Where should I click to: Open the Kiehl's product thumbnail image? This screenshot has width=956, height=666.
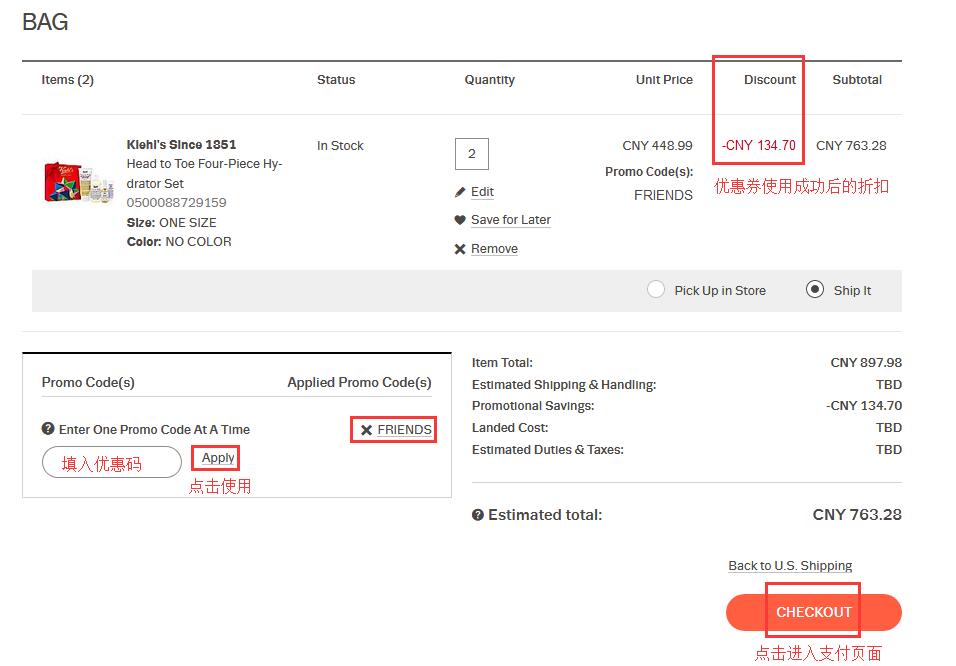click(x=76, y=180)
